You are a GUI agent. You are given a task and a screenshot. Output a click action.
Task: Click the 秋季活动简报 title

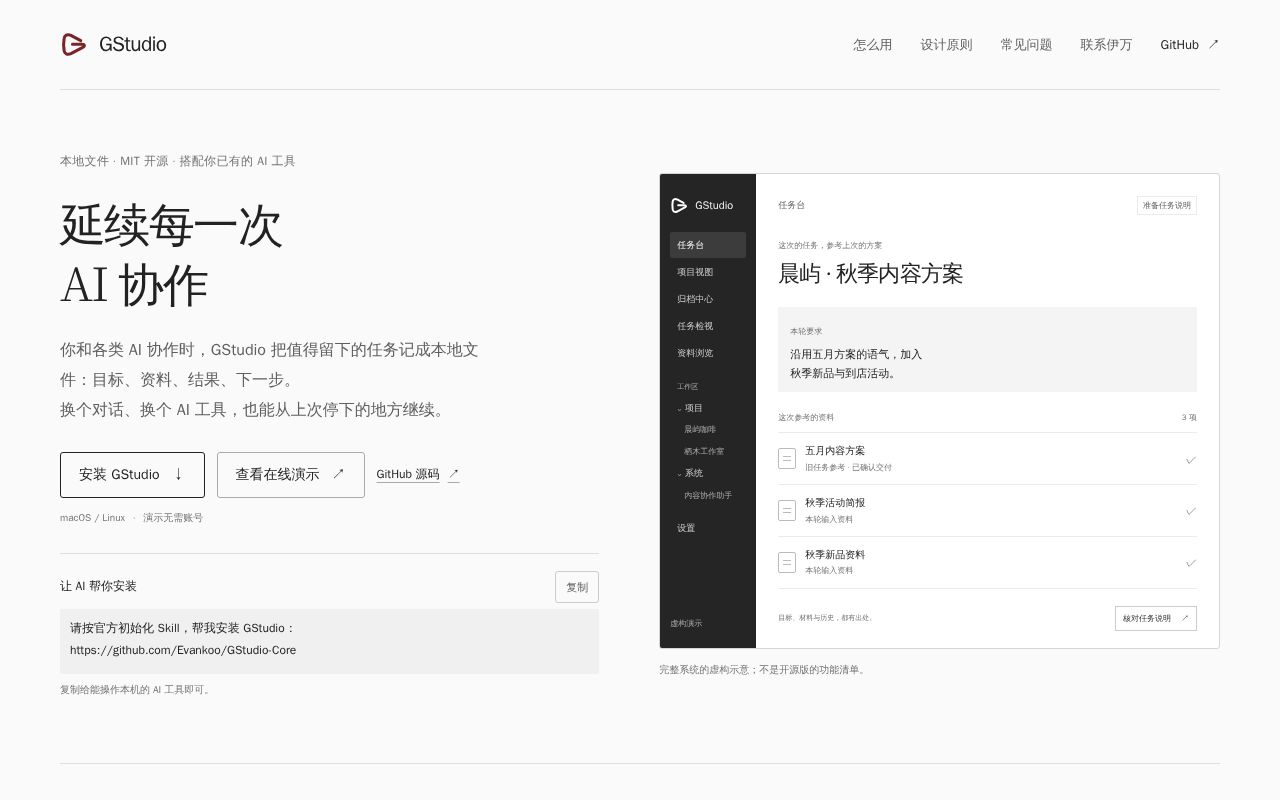[x=835, y=503]
